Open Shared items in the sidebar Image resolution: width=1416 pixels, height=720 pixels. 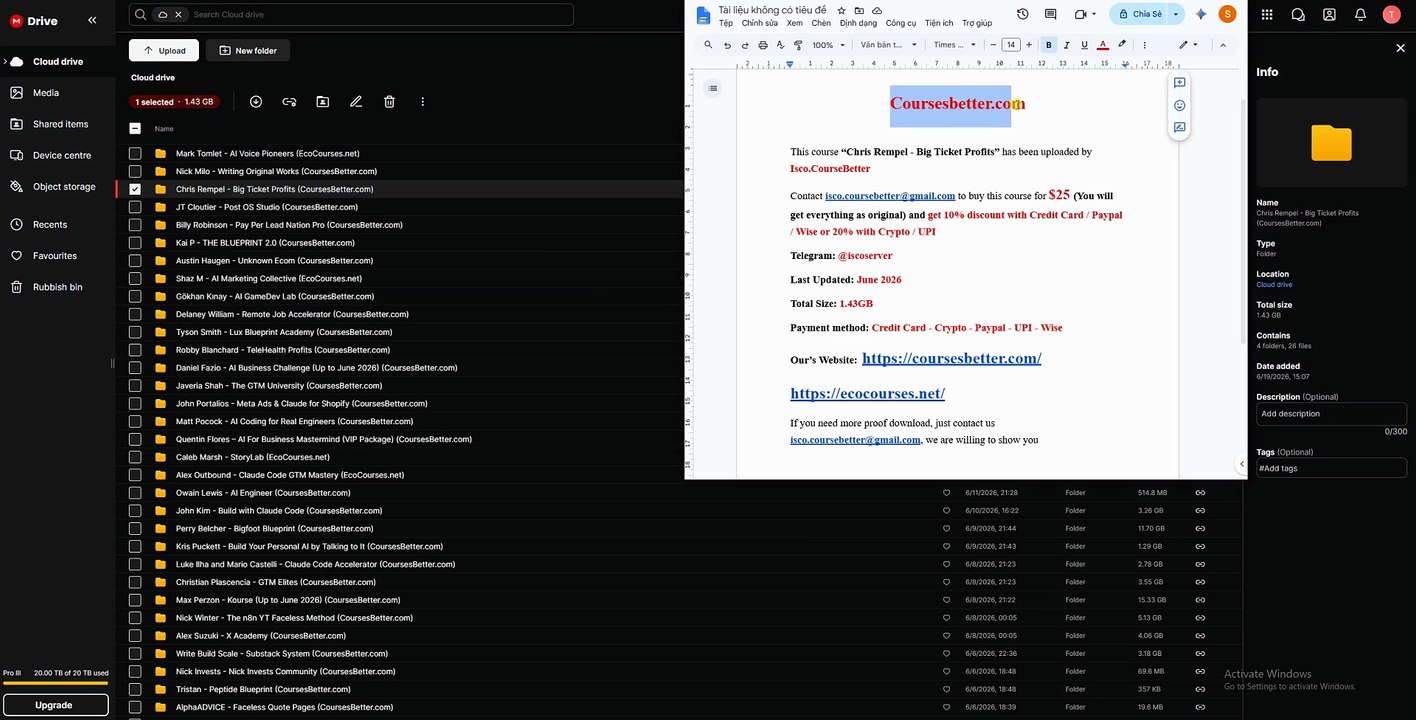pyautogui.click(x=60, y=124)
